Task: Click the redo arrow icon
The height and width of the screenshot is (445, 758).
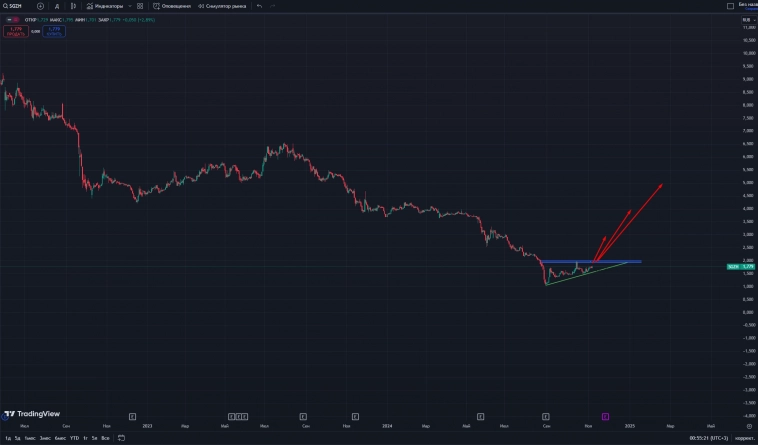Action: click(x=275, y=5)
